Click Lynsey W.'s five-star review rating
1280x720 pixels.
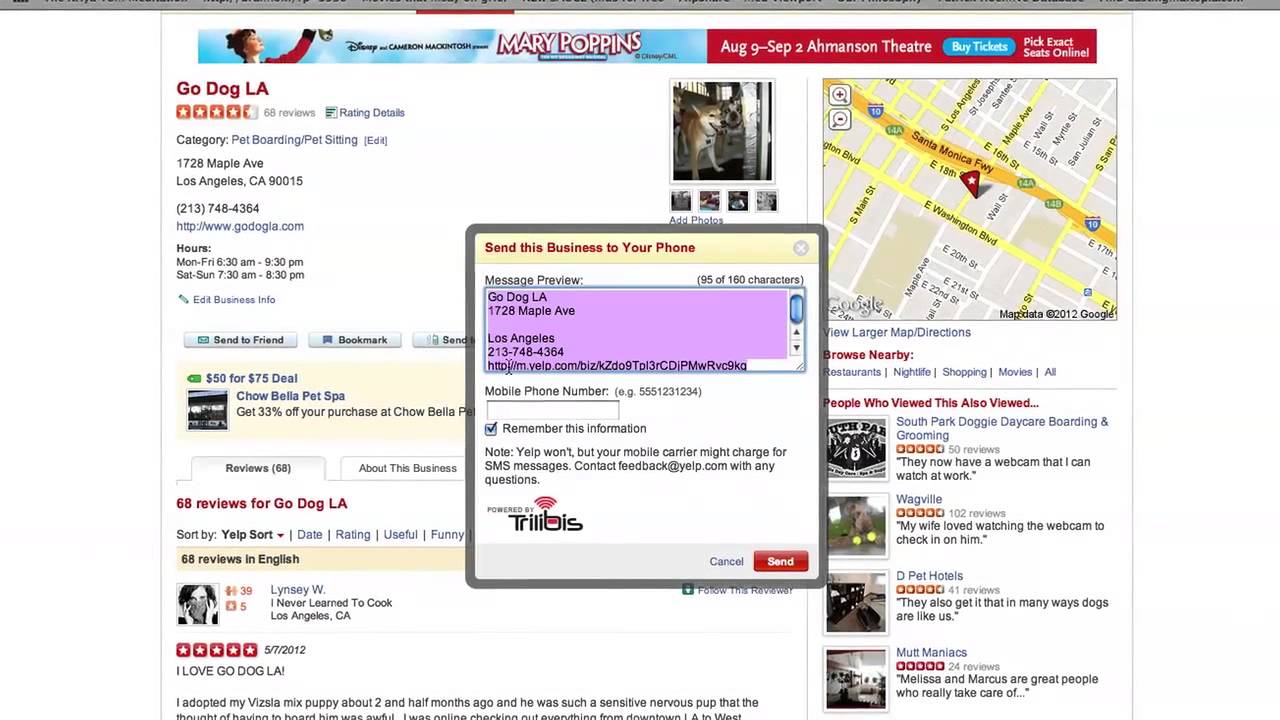pos(217,650)
